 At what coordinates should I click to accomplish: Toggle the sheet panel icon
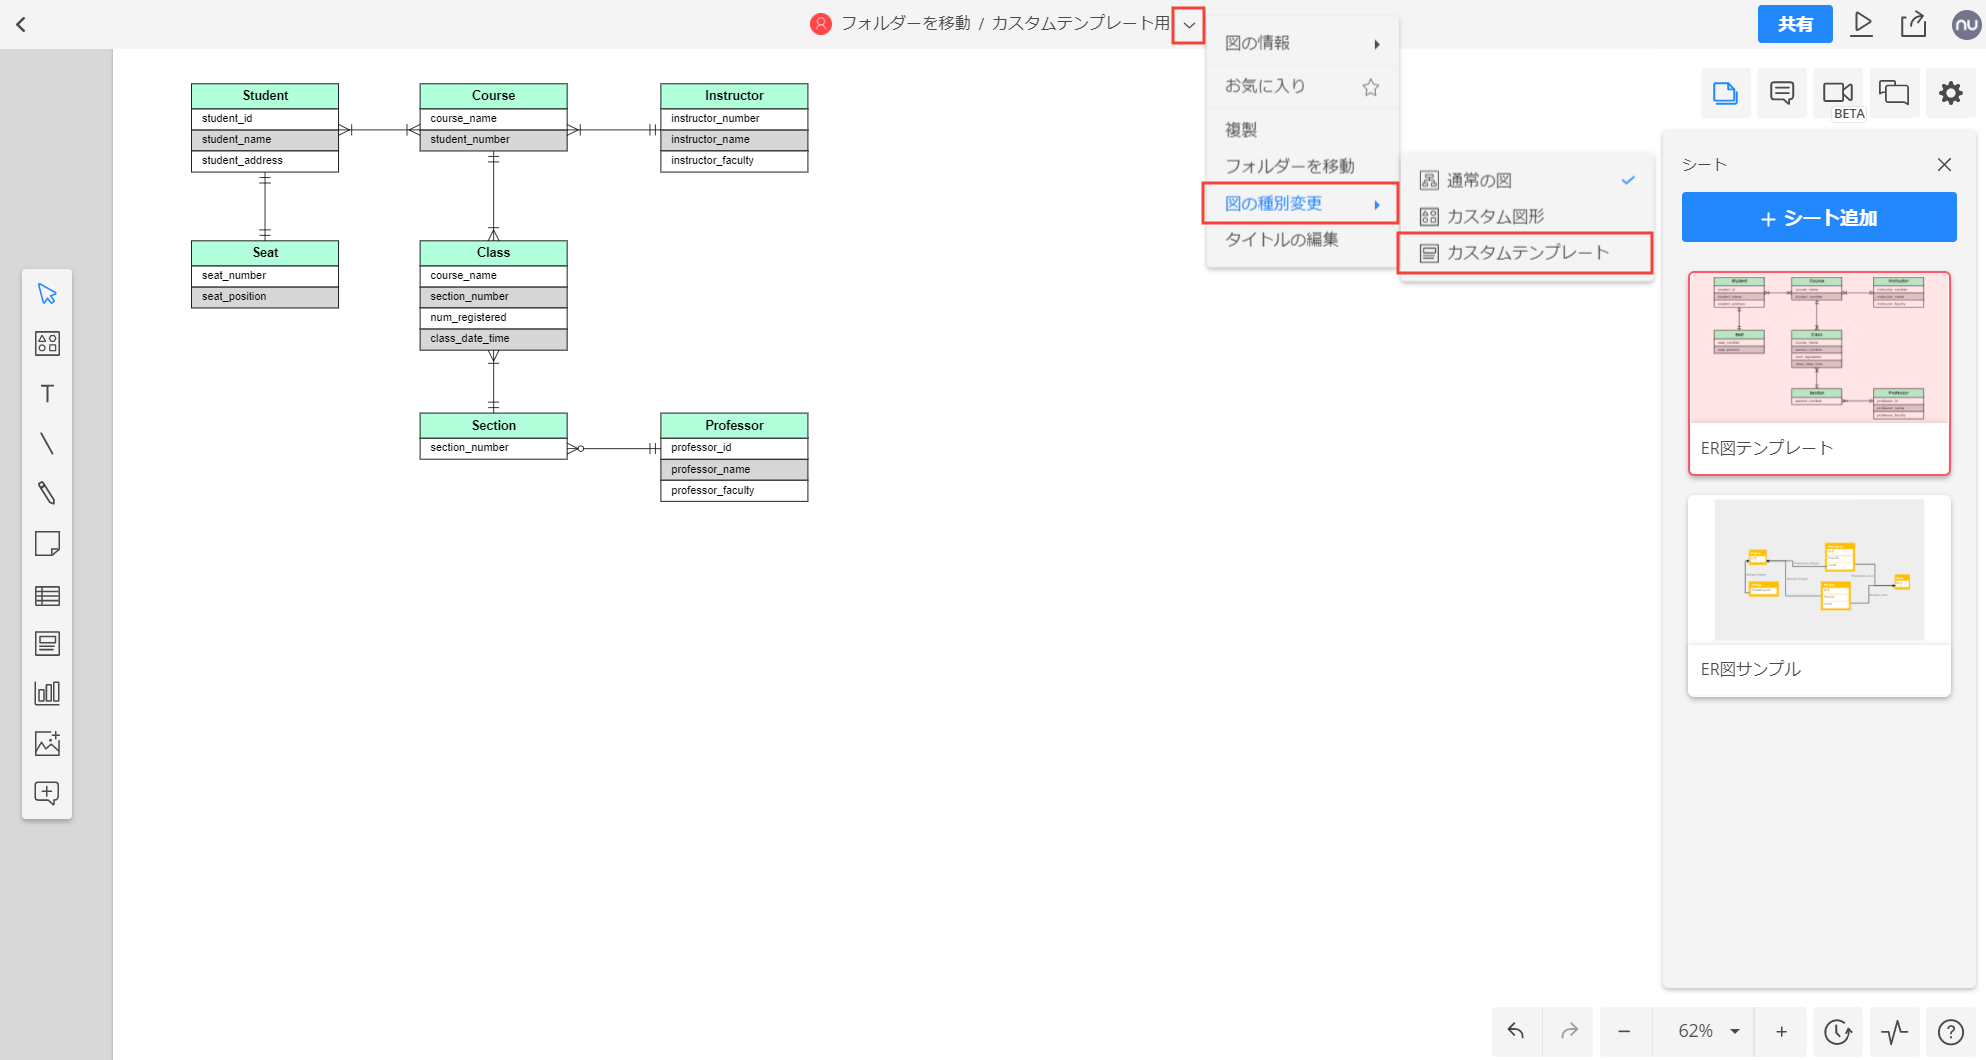point(1725,94)
